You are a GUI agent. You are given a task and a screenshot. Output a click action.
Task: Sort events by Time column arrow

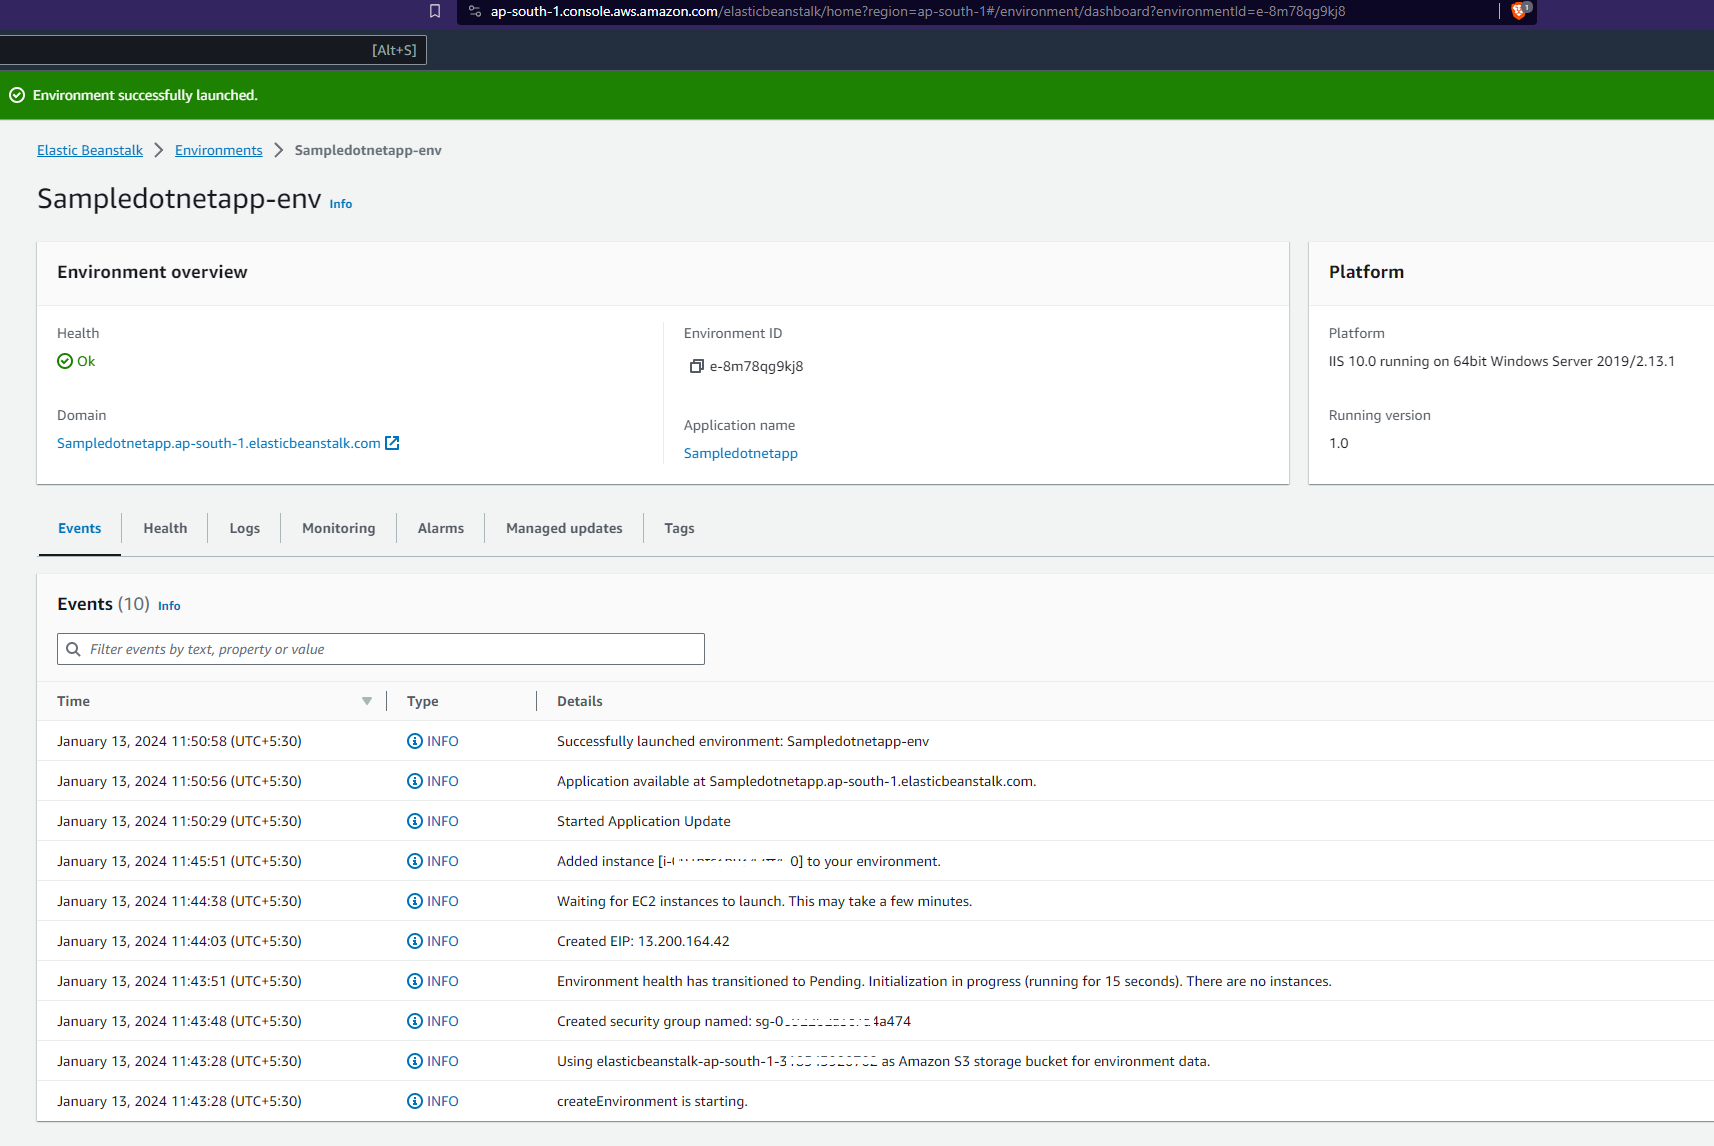click(367, 701)
